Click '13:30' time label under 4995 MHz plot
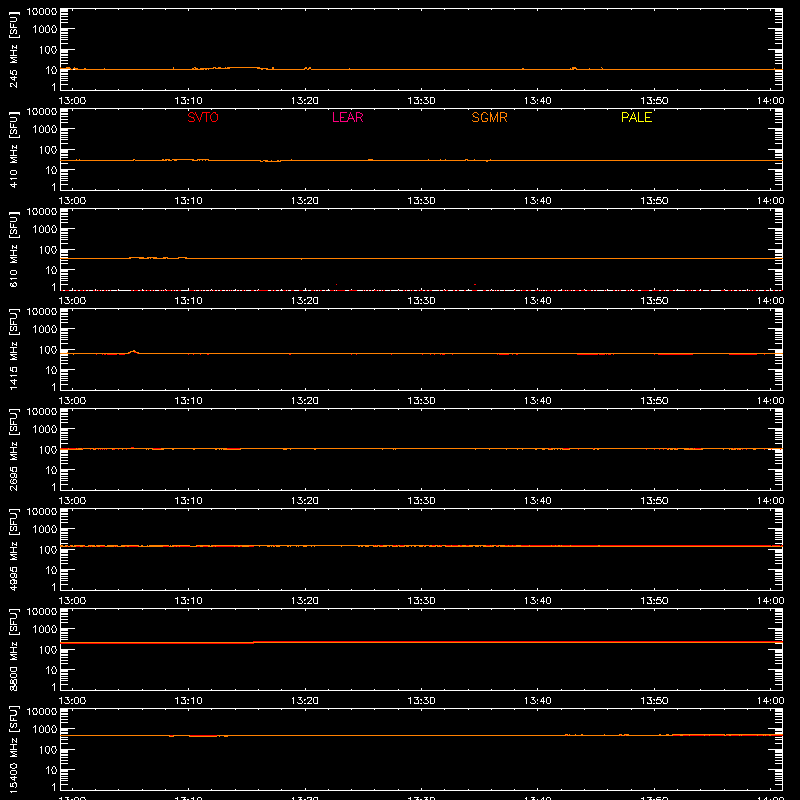Image resolution: width=800 pixels, height=800 pixels. pyautogui.click(x=421, y=601)
